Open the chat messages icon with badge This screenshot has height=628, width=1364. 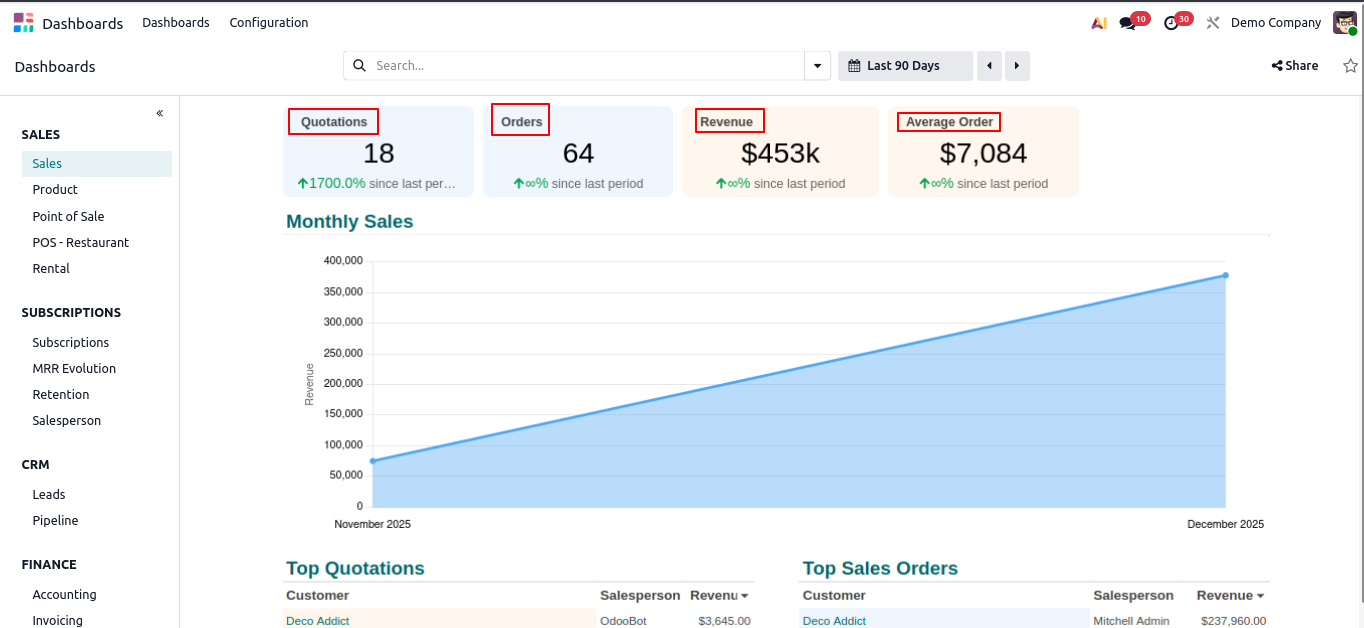[1128, 23]
